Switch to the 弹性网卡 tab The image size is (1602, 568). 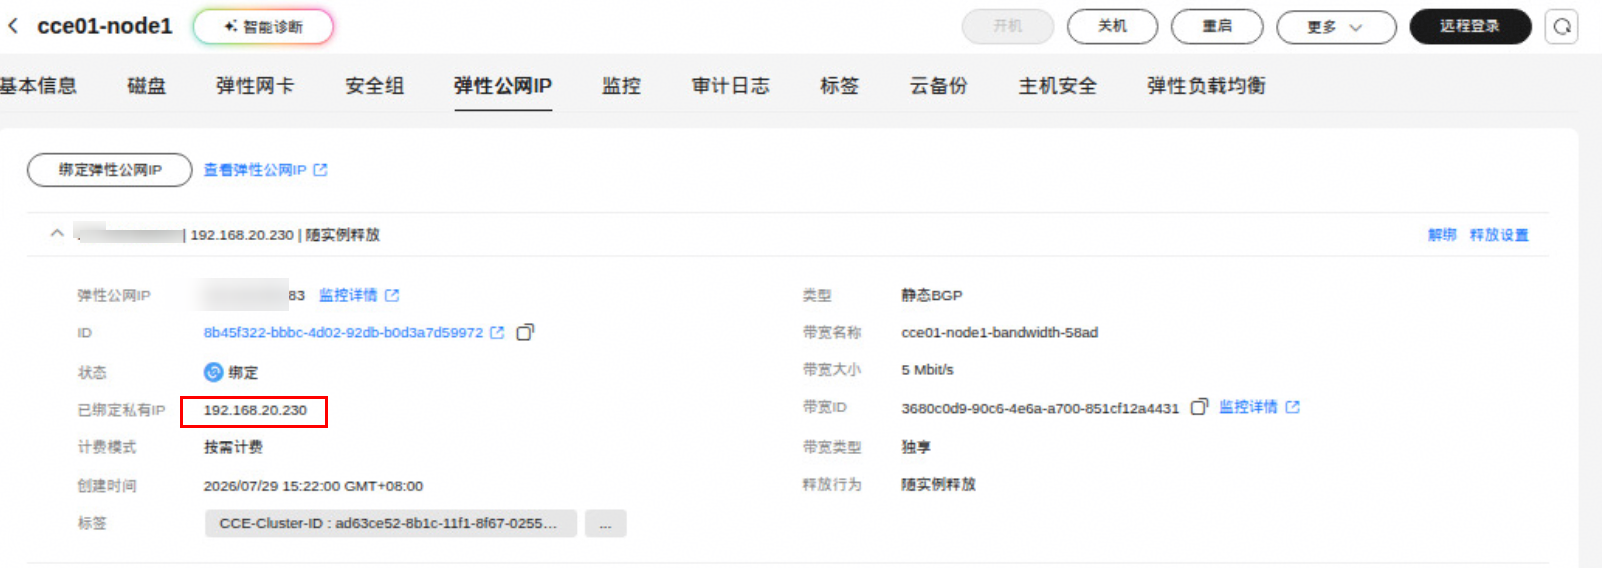click(255, 86)
